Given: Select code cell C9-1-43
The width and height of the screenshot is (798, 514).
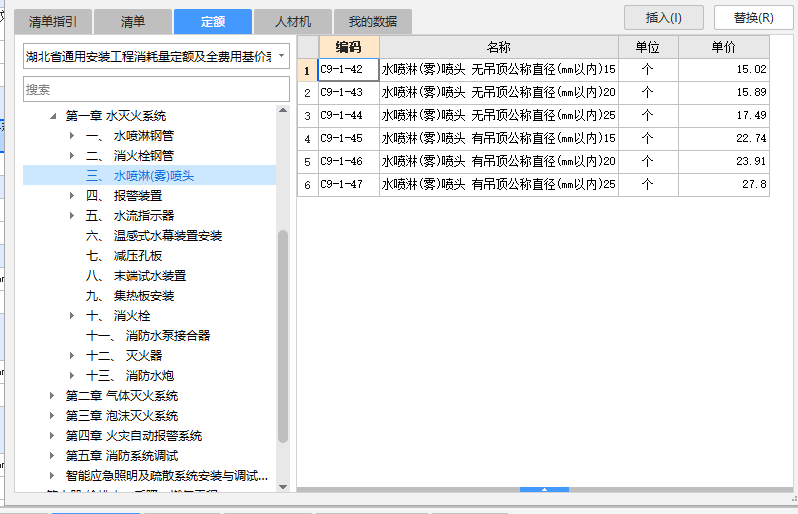Looking at the screenshot, I should click(x=349, y=93).
